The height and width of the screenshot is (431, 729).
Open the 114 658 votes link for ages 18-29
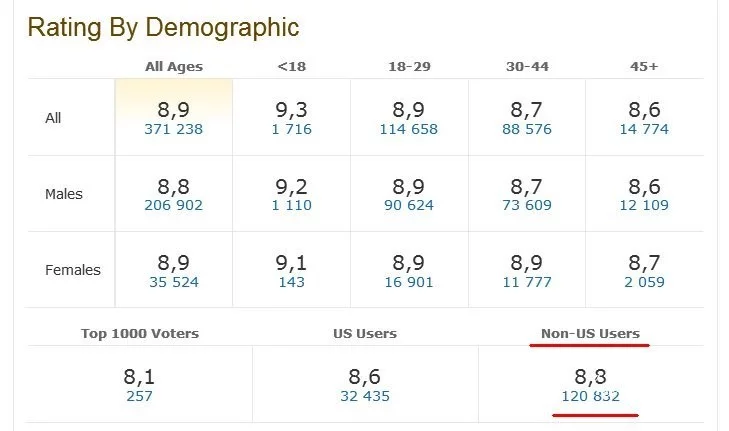point(409,129)
